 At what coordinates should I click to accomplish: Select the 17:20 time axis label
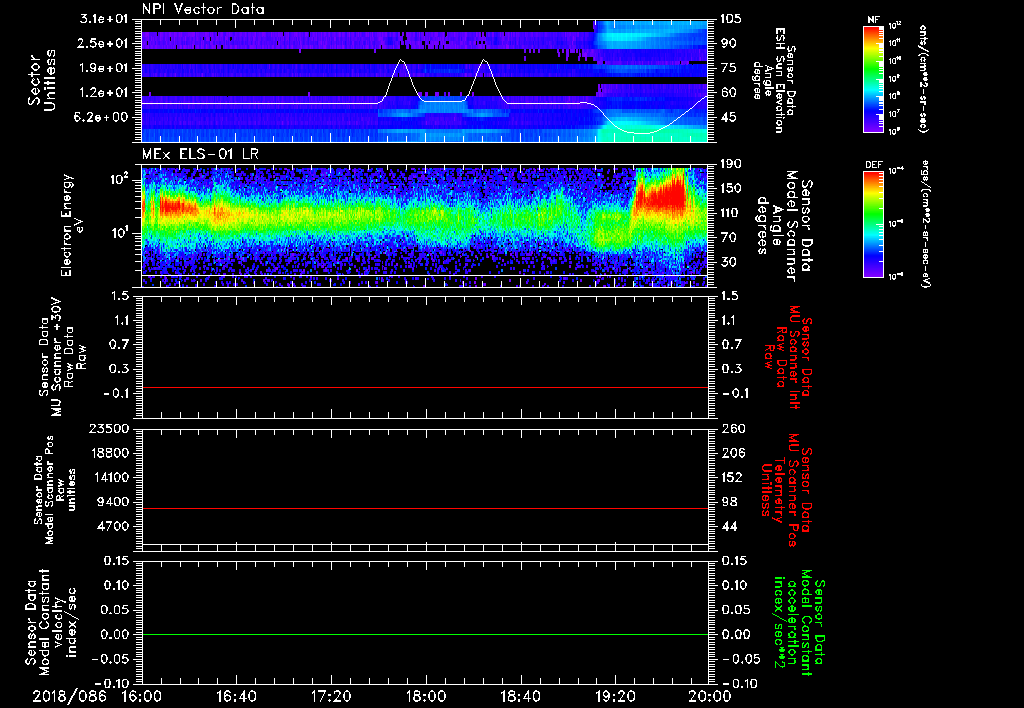pyautogui.click(x=330, y=696)
